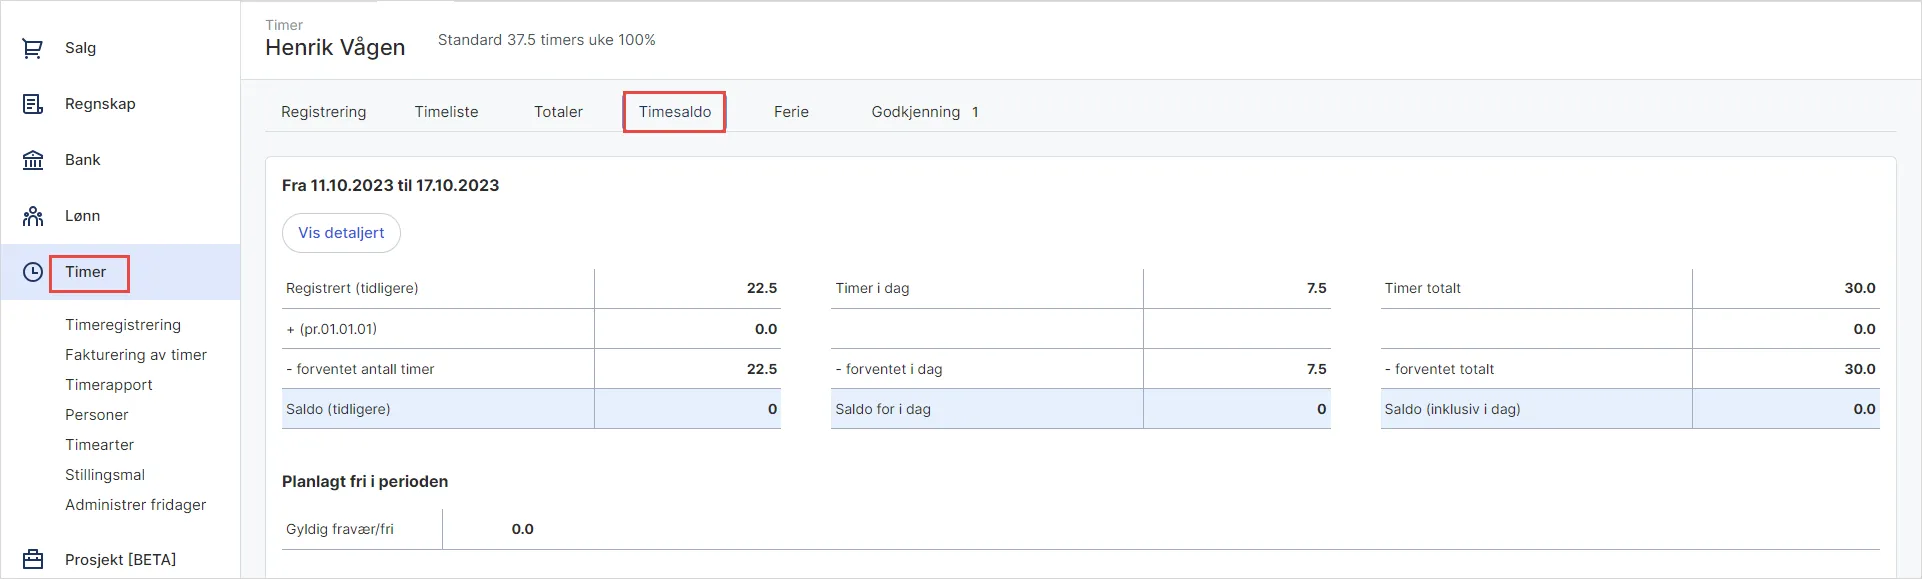Select Fakturering av timer submenu

136,355
